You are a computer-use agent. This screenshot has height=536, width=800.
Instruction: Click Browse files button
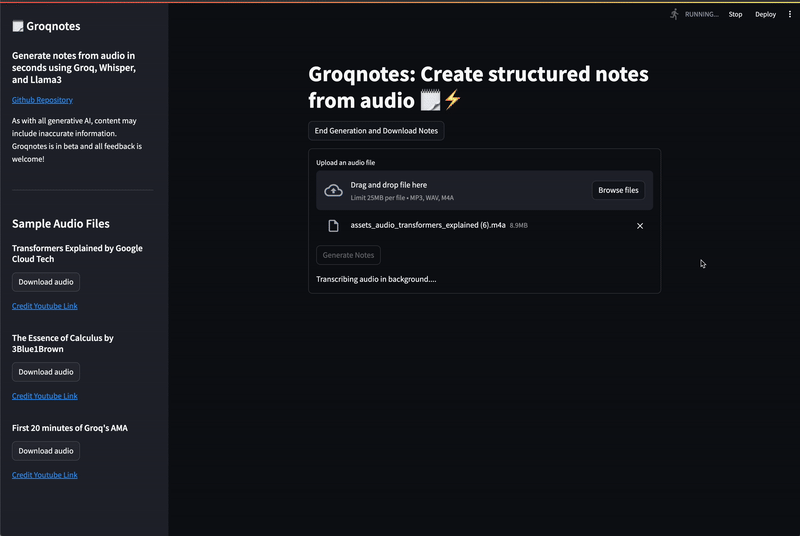(x=618, y=190)
